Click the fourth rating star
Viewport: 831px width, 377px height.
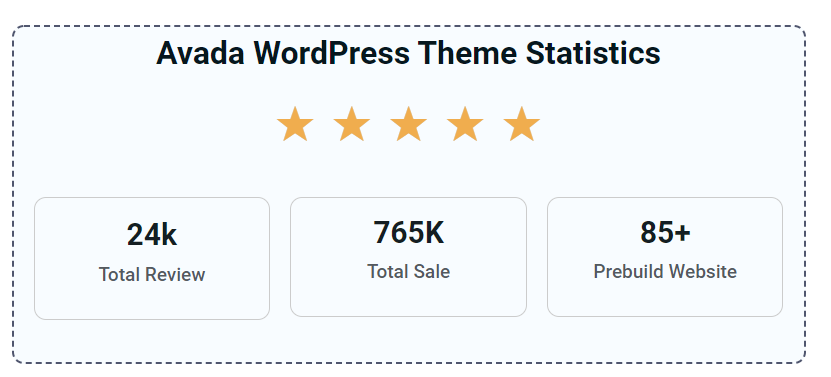coord(465,124)
